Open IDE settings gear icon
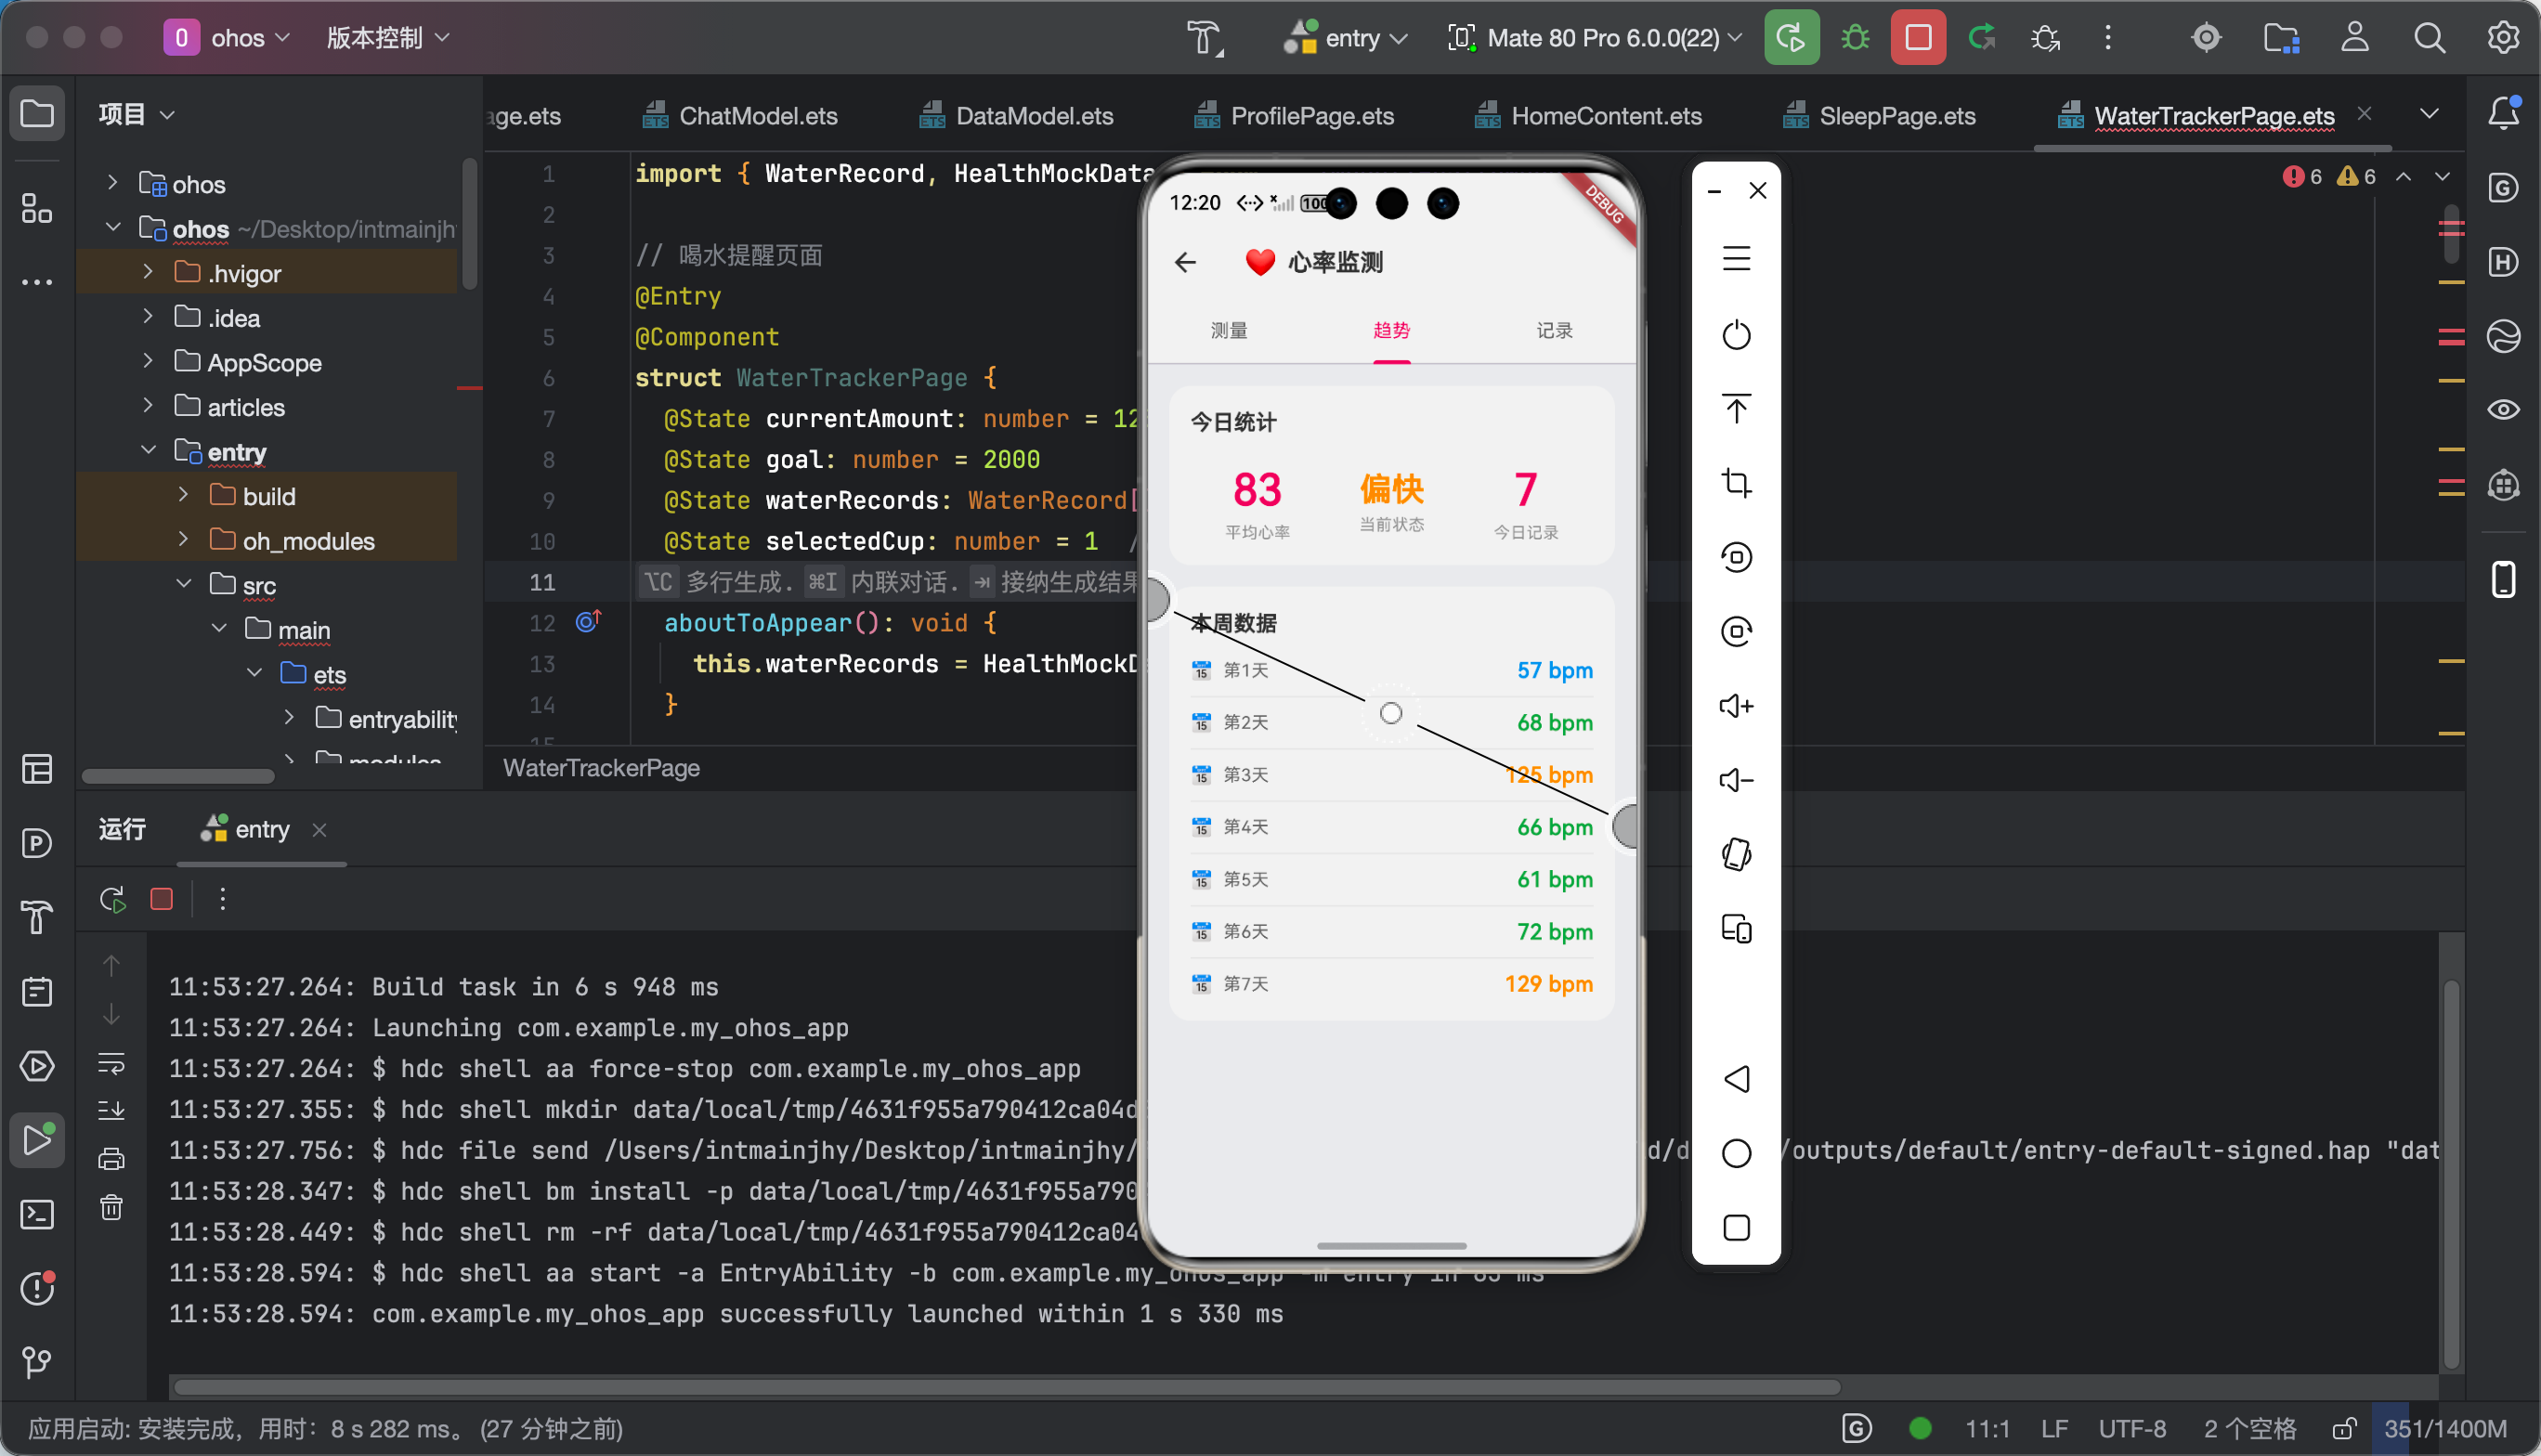2541x1456 pixels. pos(2503,38)
